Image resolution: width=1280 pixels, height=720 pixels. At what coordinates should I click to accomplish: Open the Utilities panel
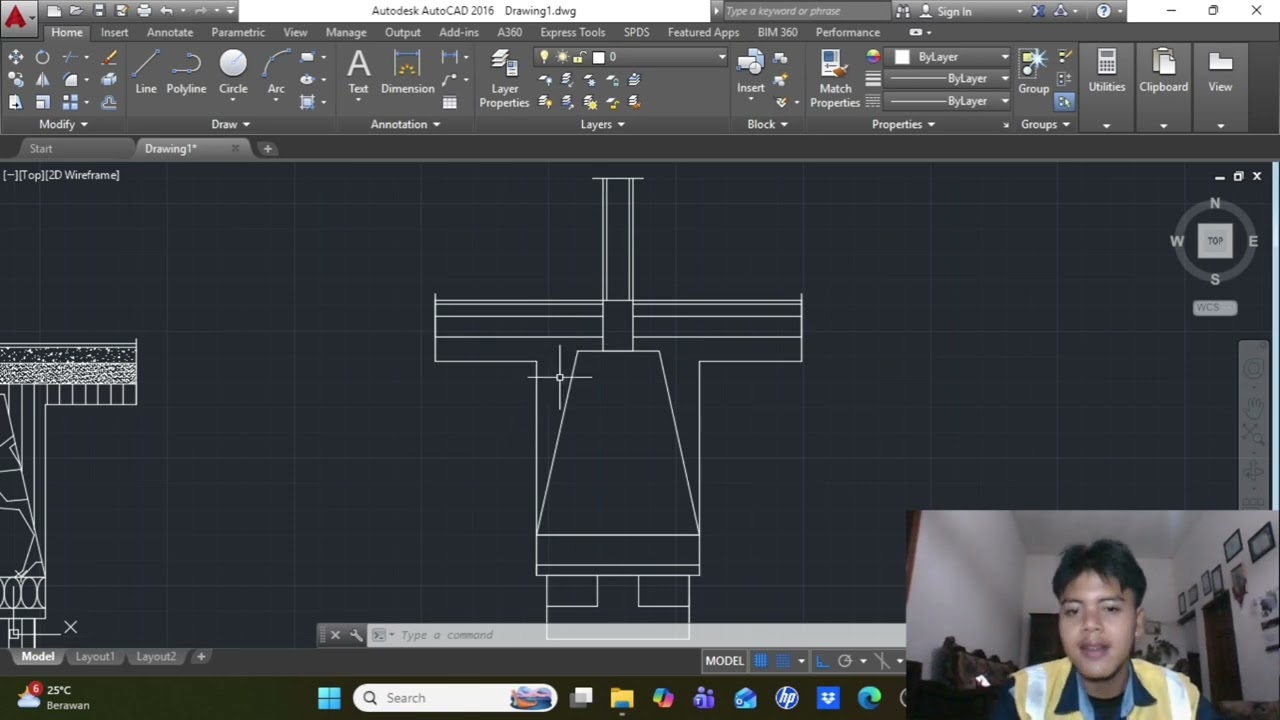(x=1107, y=72)
